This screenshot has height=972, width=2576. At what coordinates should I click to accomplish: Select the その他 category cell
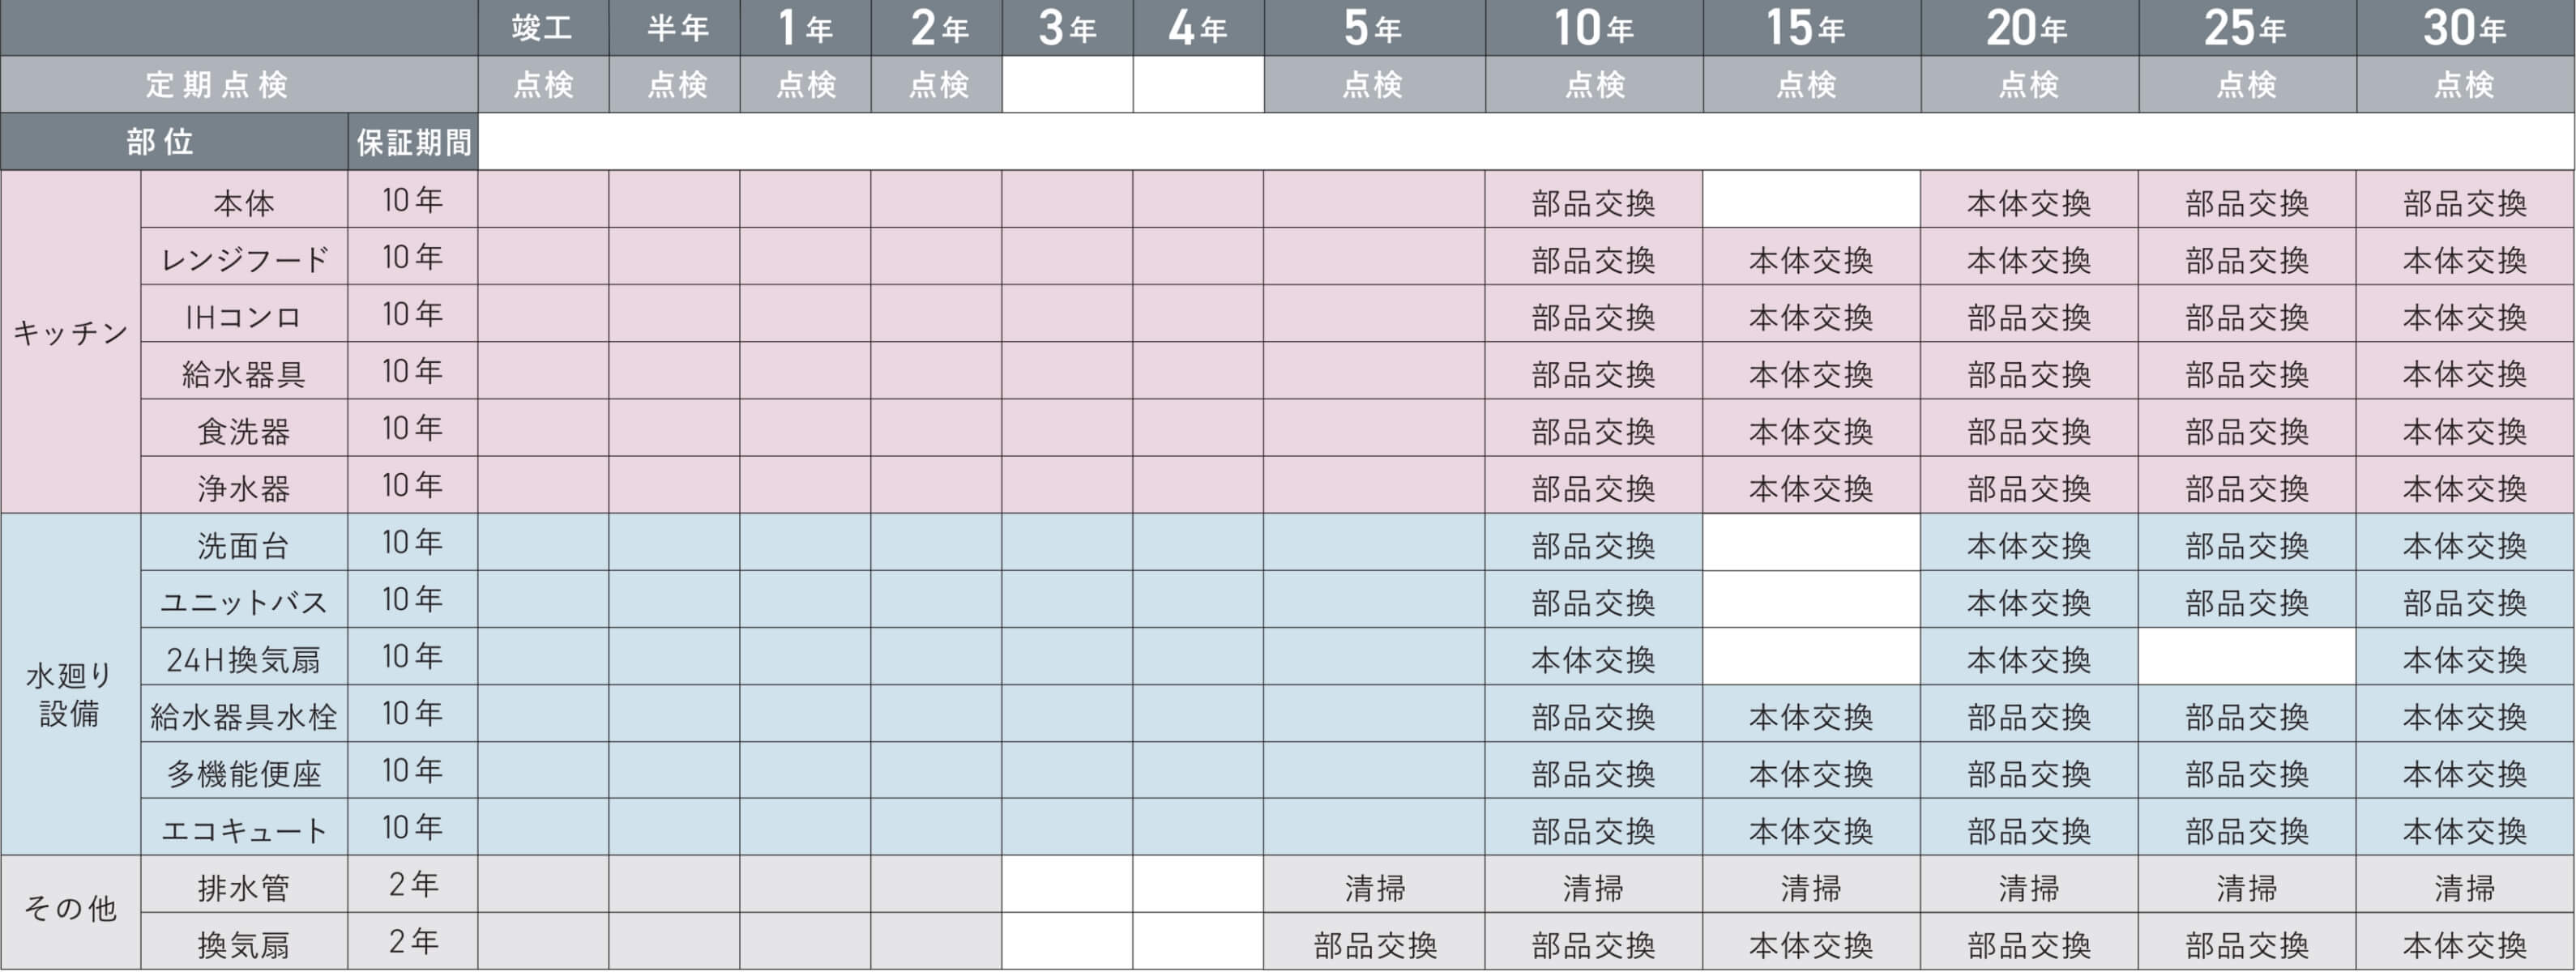click(70, 913)
